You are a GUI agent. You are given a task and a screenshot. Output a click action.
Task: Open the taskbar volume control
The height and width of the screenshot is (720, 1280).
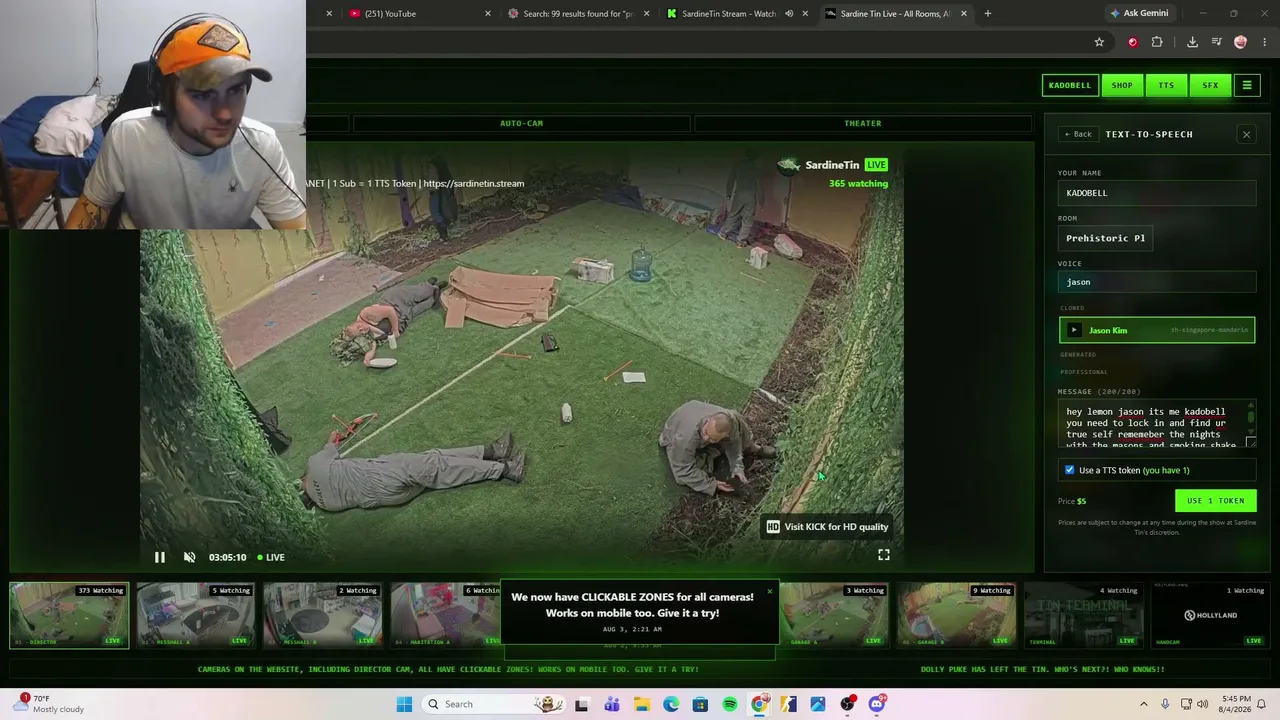[1201, 704]
